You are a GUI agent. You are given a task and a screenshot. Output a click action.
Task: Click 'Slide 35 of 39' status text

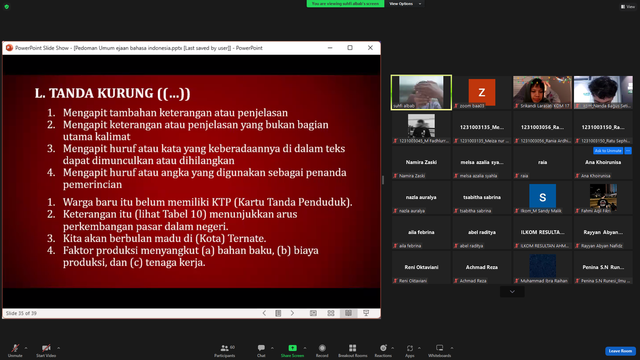(21, 313)
